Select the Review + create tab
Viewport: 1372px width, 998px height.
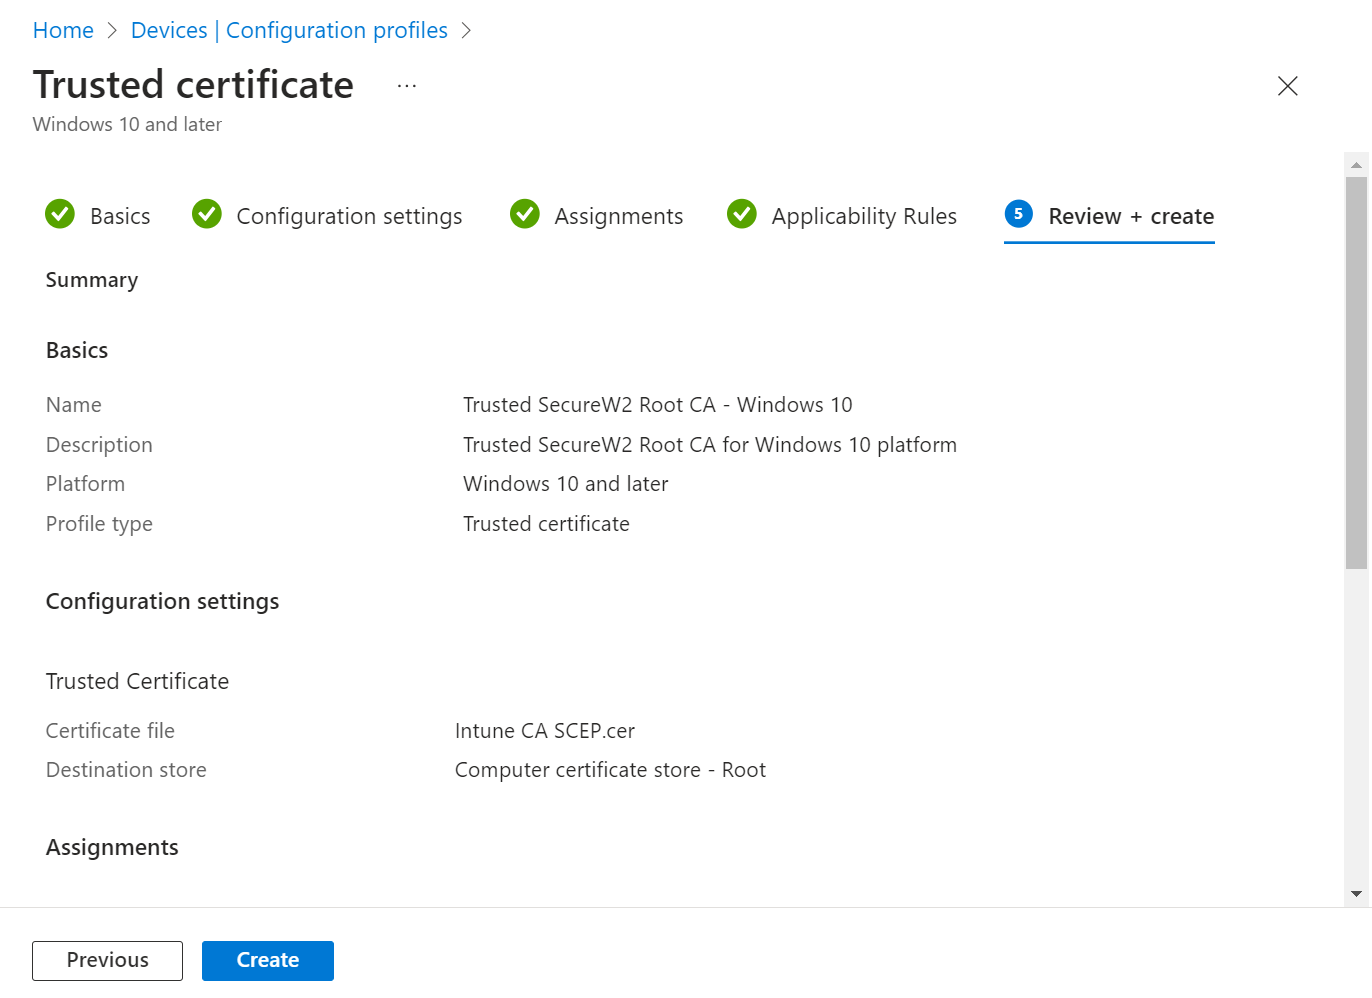(1130, 216)
